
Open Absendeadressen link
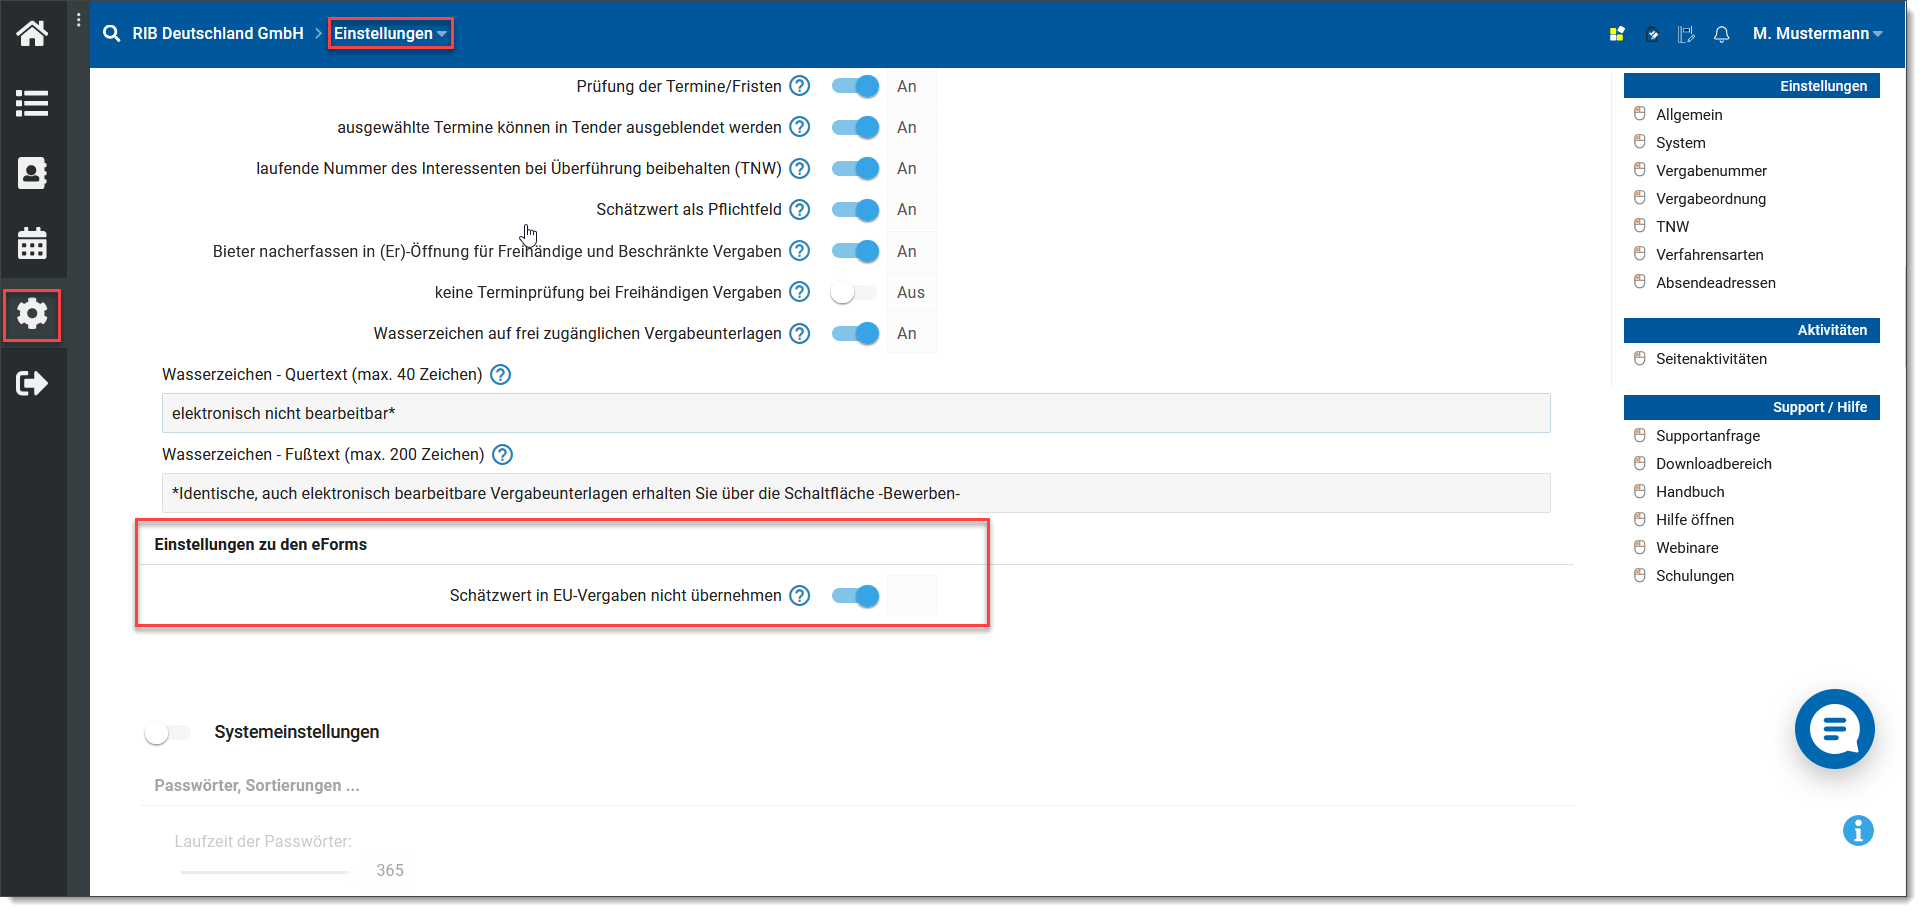(x=1715, y=283)
